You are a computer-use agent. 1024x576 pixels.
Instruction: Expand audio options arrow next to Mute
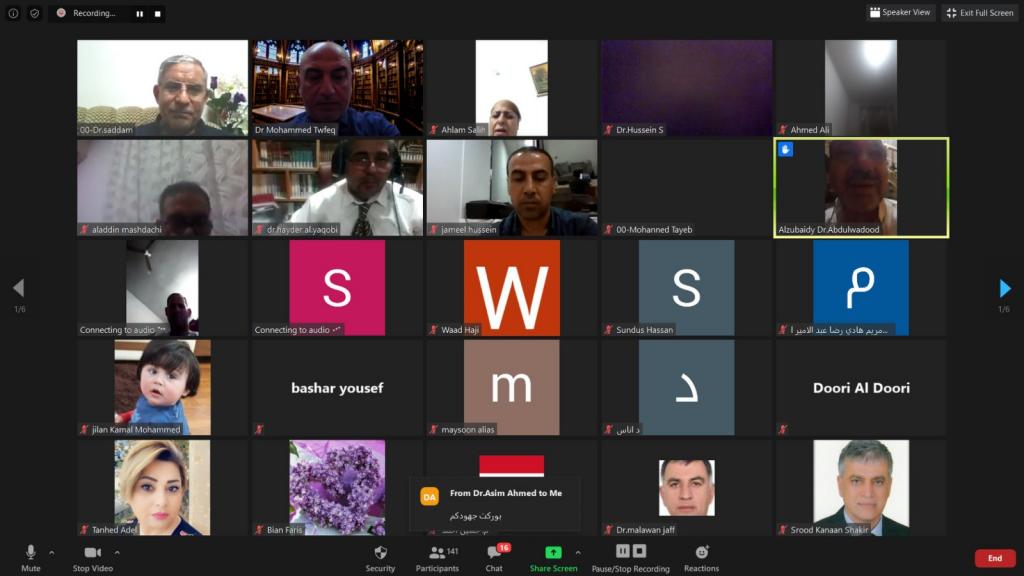coord(52,552)
